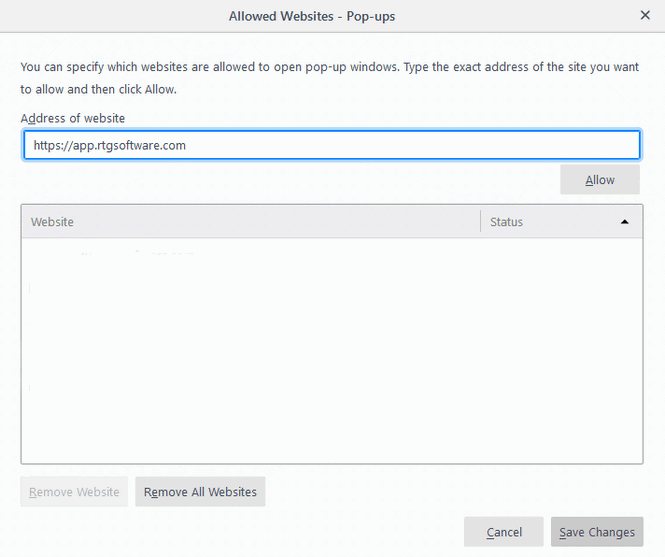
Task: Click the first line of instruction text
Action: [330, 68]
